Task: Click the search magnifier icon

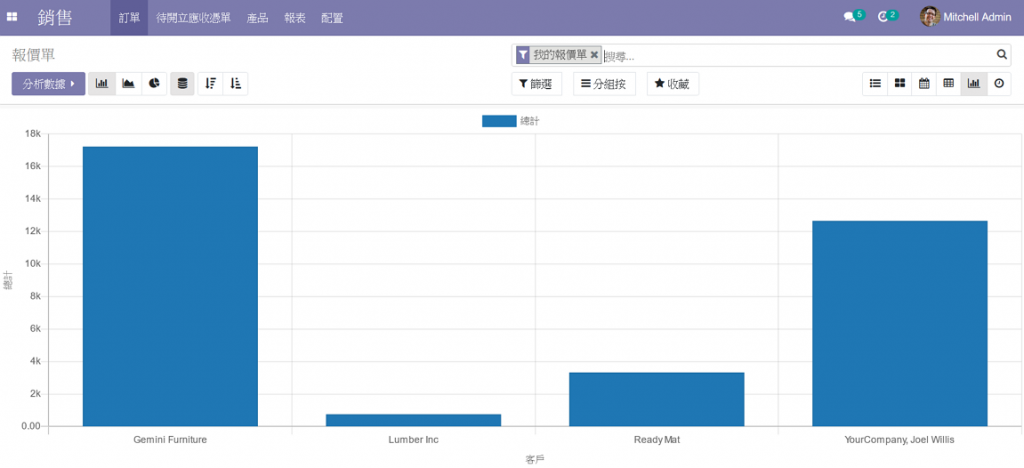Action: pyautogui.click(x=1002, y=55)
